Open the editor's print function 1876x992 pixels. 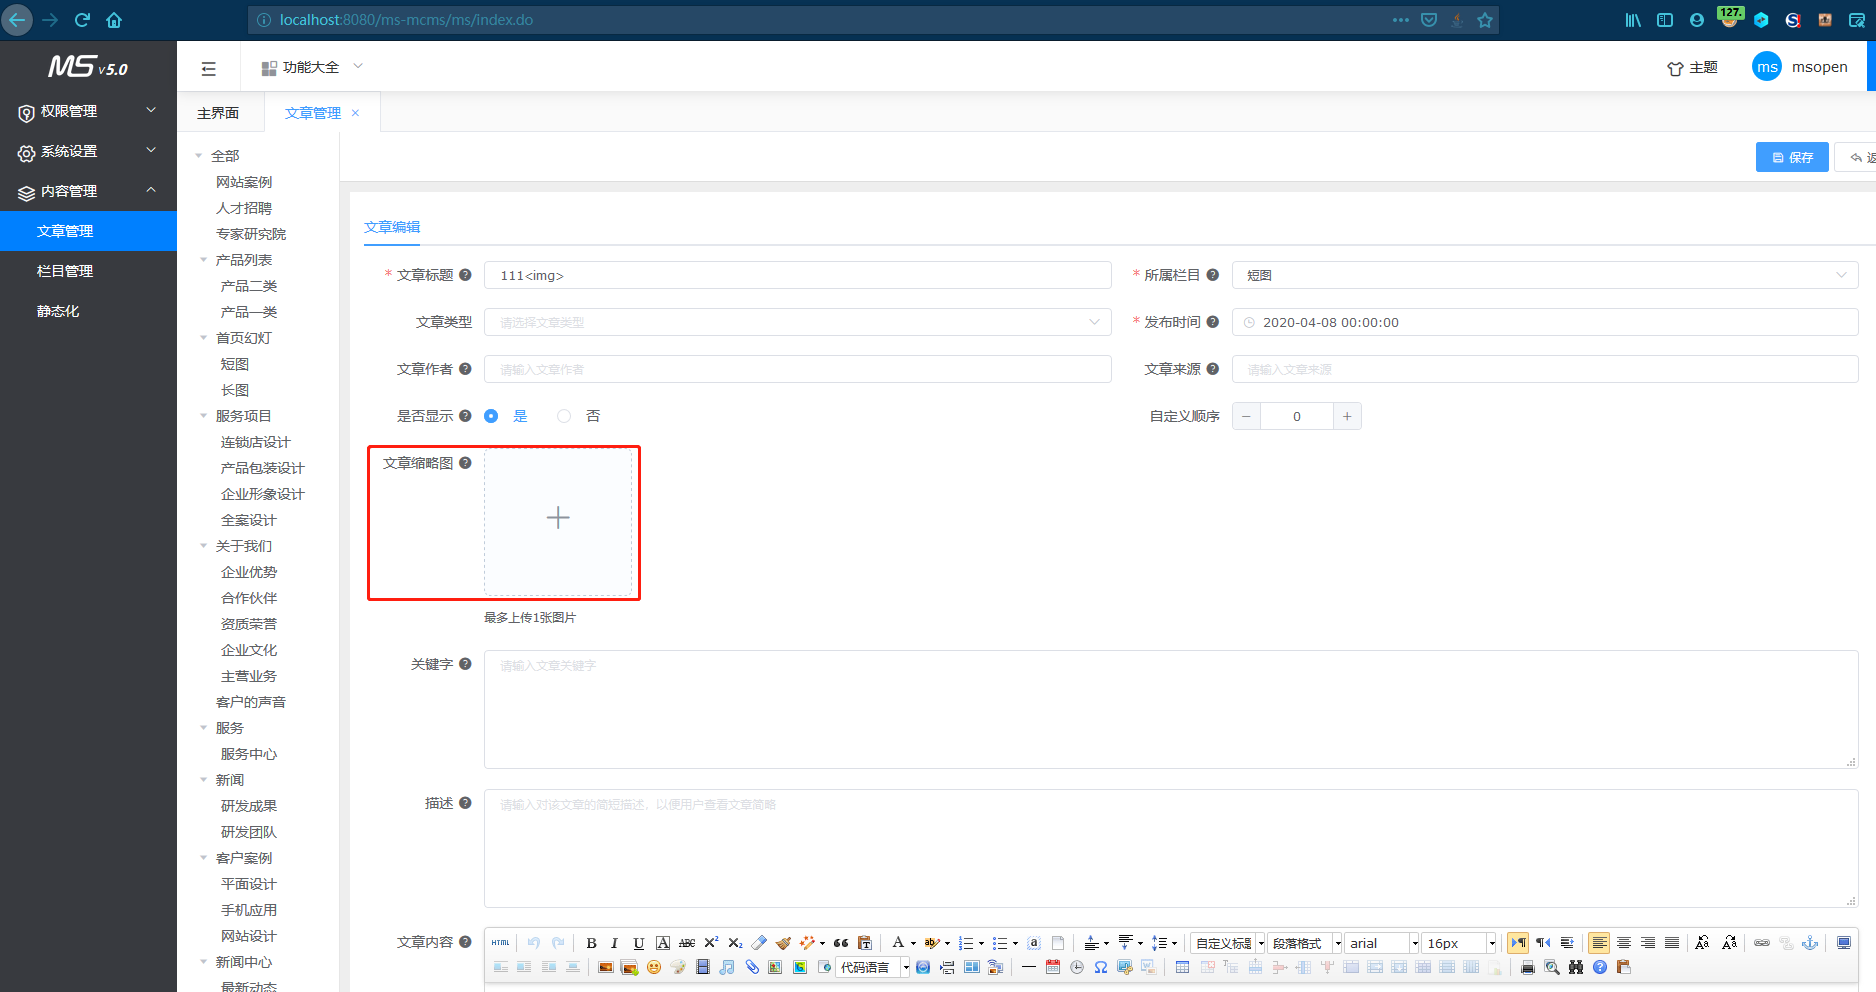[x=1527, y=967]
